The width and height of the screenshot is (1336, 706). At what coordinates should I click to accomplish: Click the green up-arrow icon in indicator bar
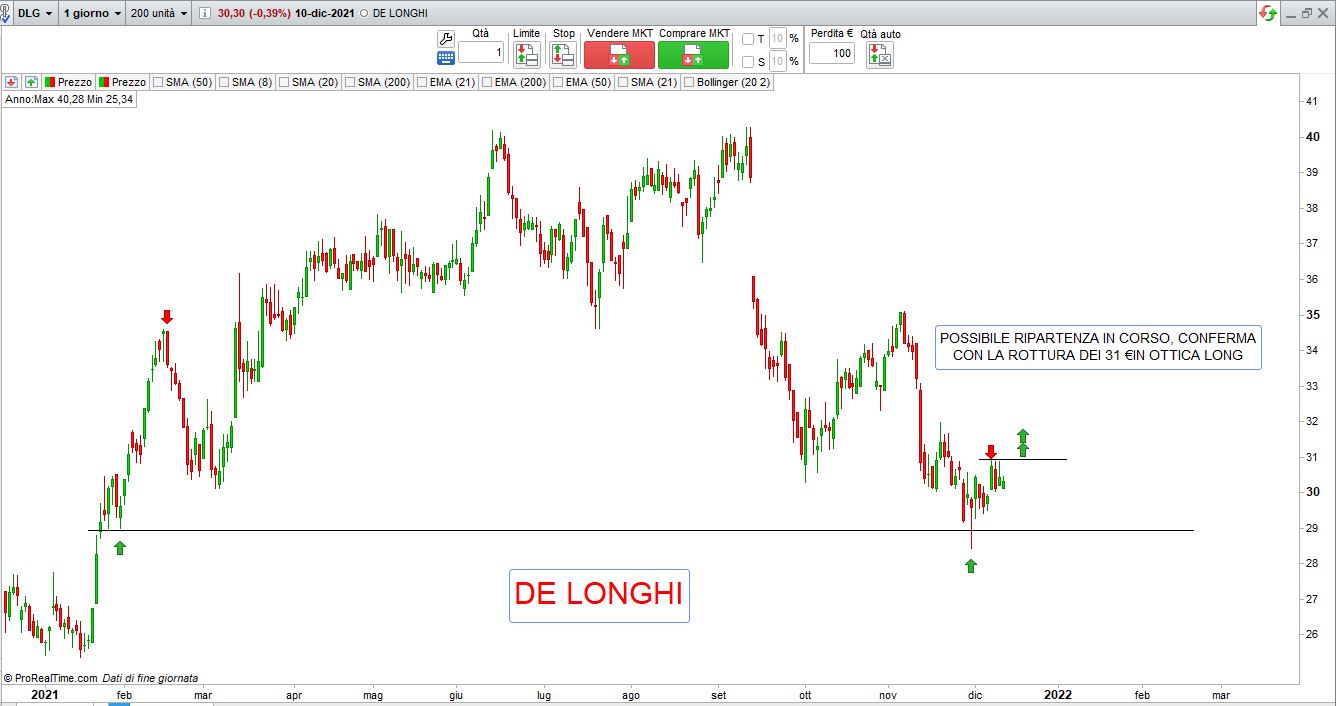31,82
